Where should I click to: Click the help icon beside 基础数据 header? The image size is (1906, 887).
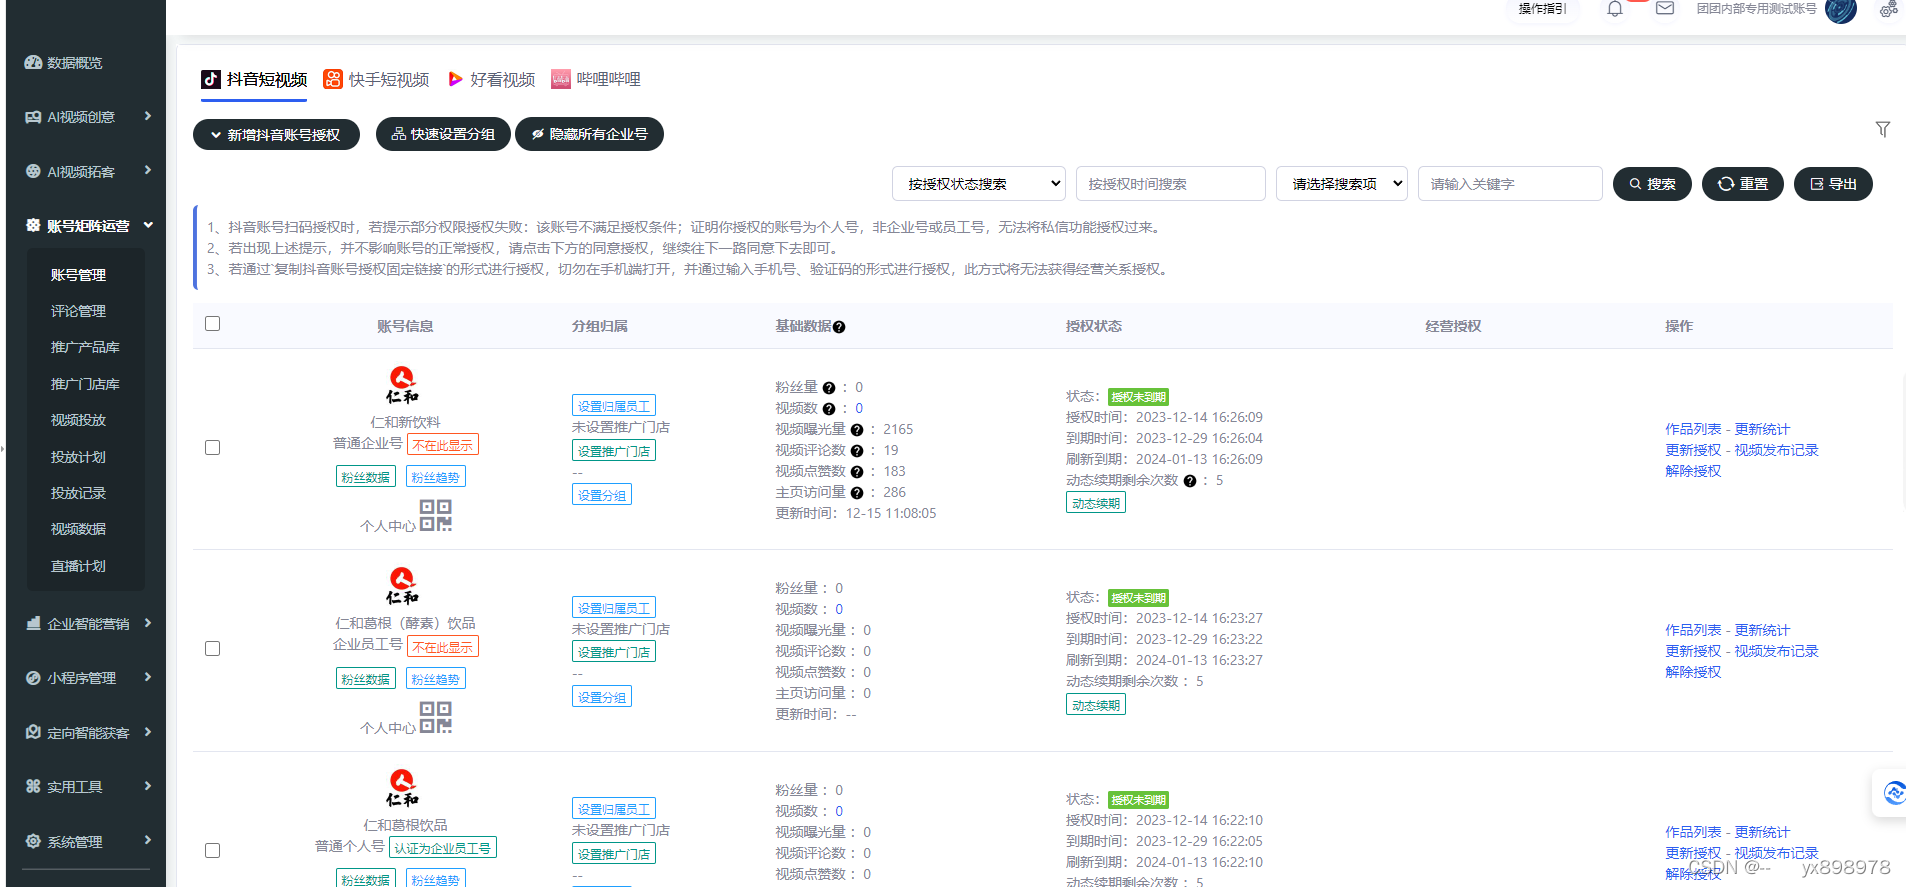click(839, 327)
